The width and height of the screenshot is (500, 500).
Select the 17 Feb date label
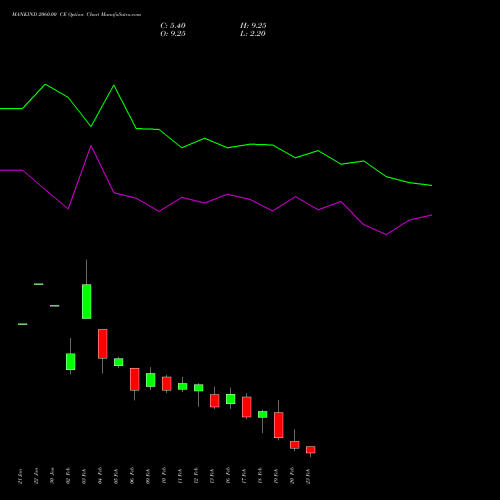(244, 476)
